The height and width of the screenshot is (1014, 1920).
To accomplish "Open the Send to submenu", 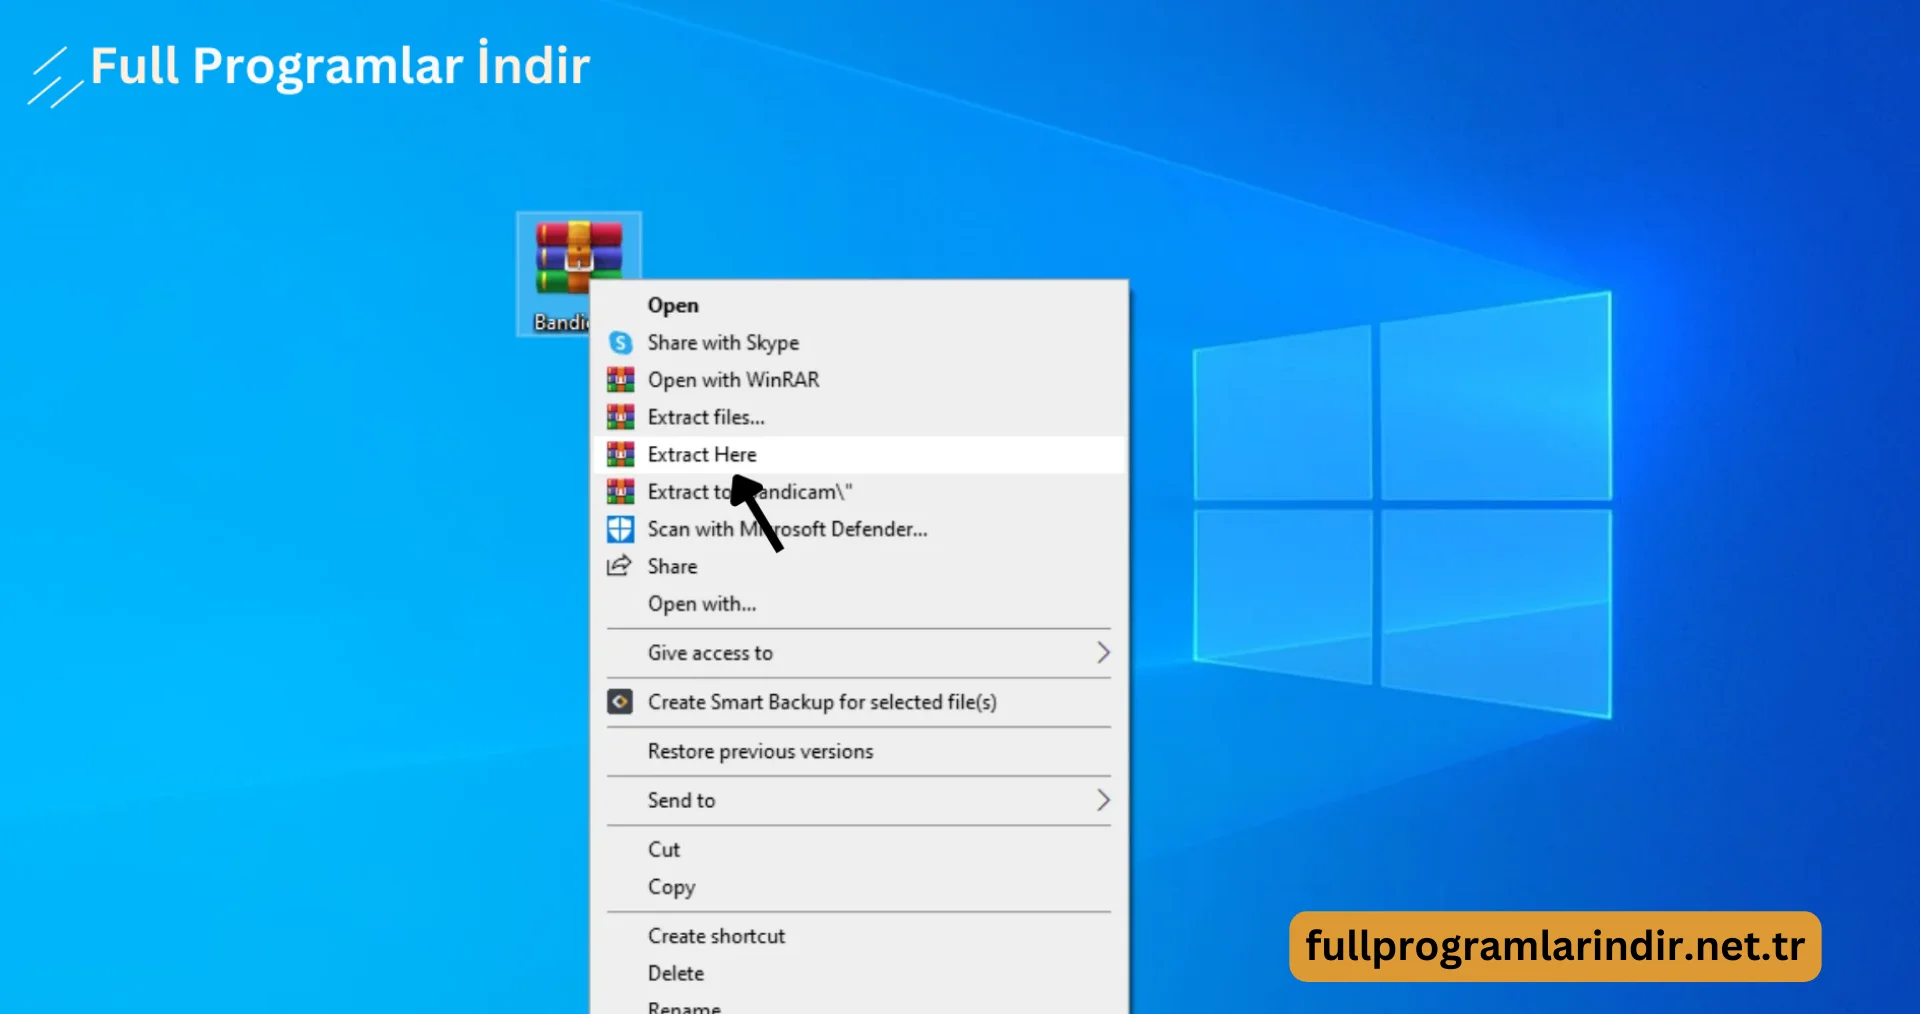I will 860,800.
